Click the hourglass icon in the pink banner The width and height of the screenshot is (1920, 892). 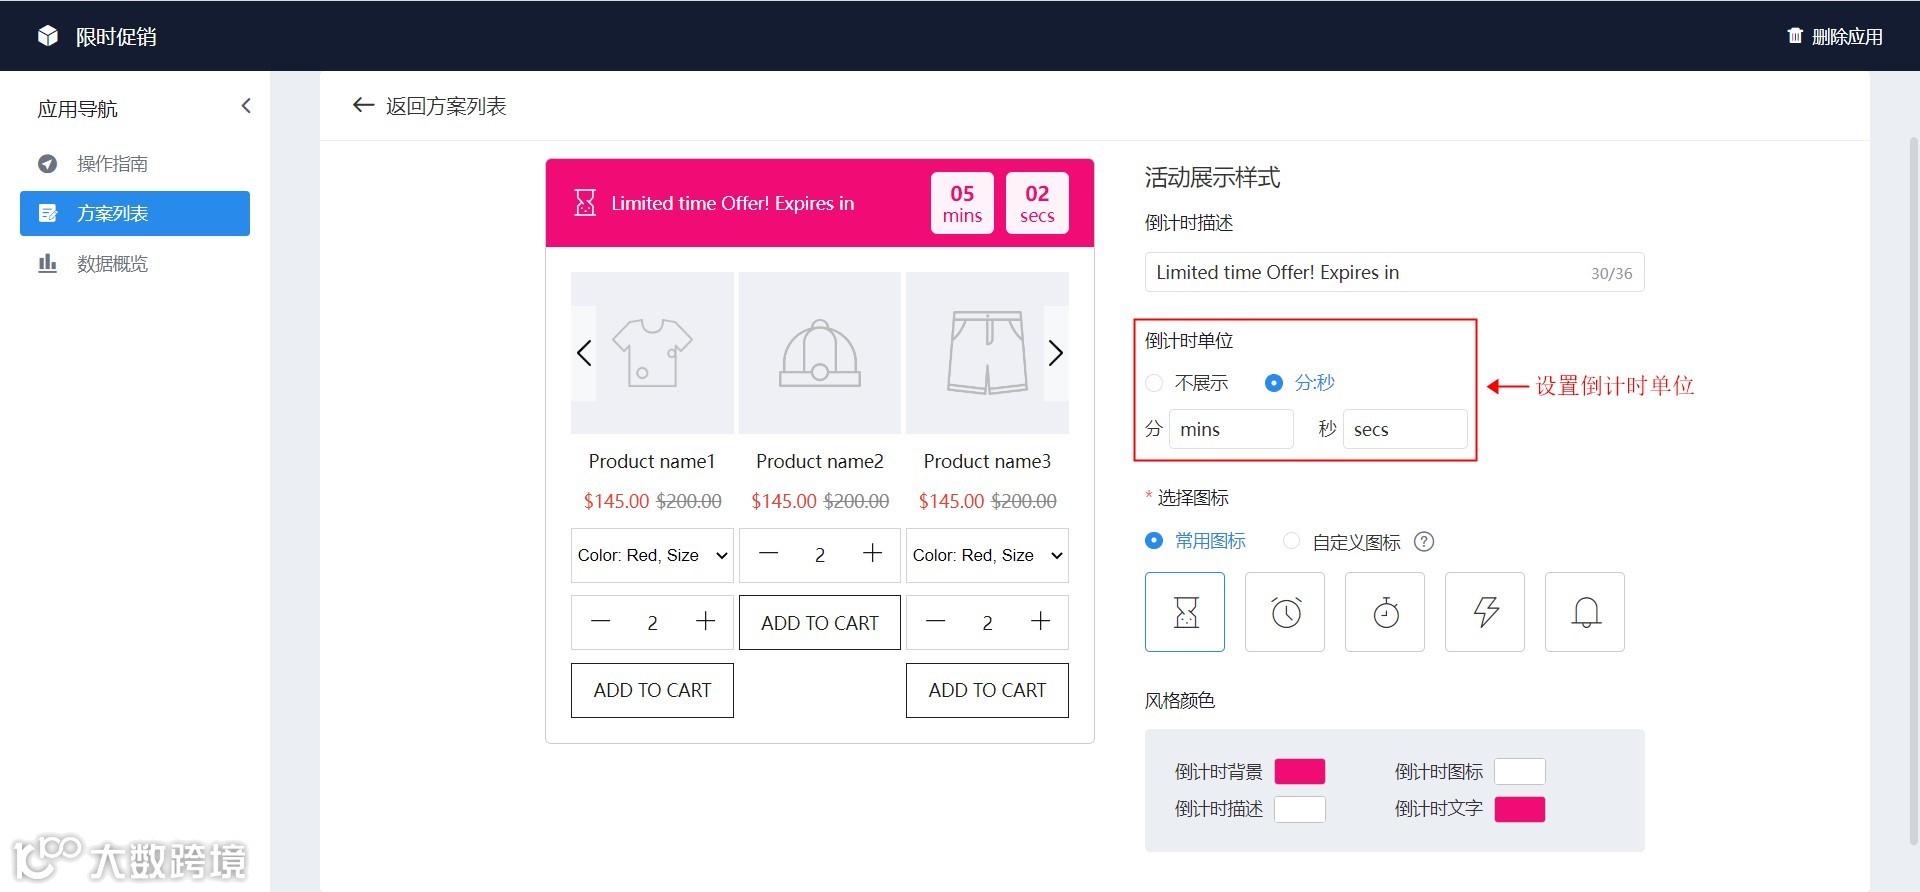click(585, 203)
